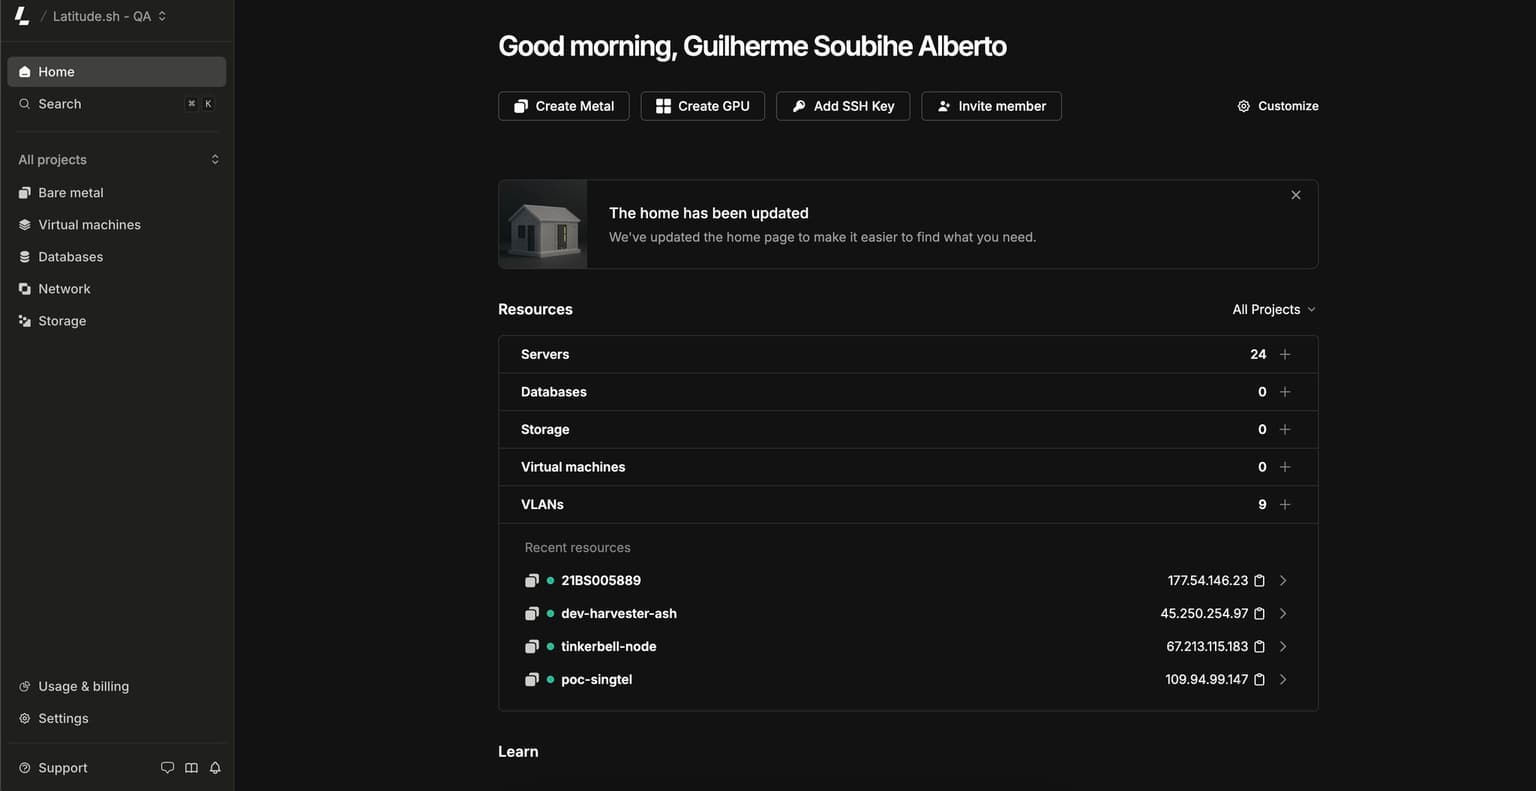Viewport: 1536px width, 791px height.
Task: Open notifications with the bell icon
Action: click(215, 767)
